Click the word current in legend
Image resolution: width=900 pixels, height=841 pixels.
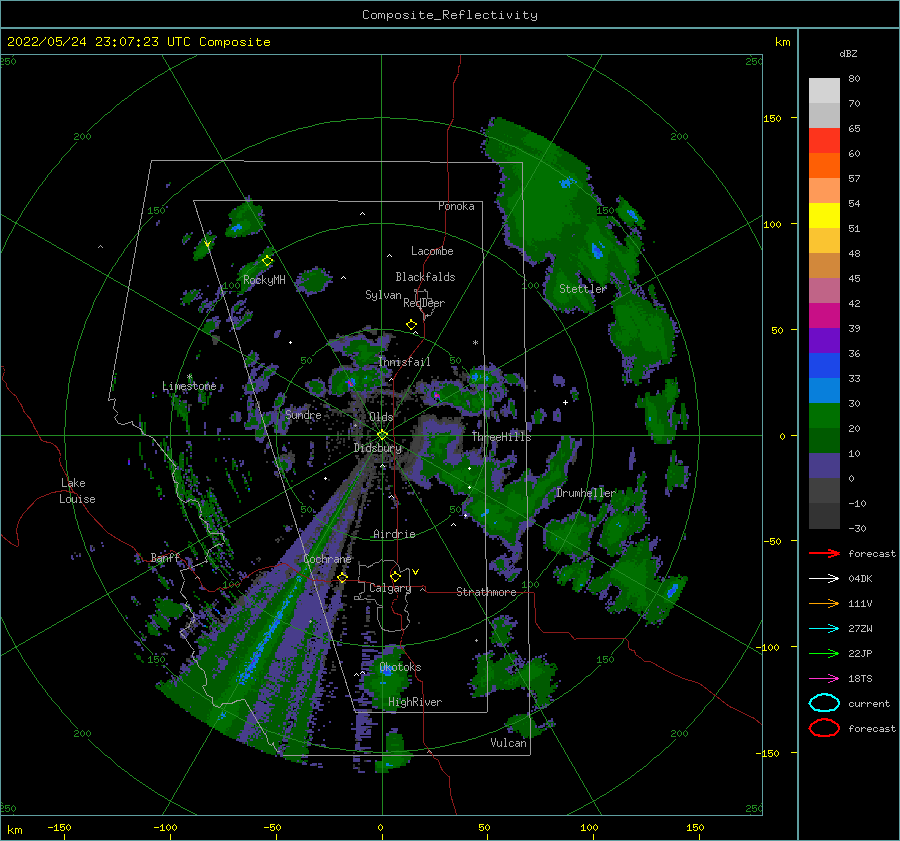869,703
